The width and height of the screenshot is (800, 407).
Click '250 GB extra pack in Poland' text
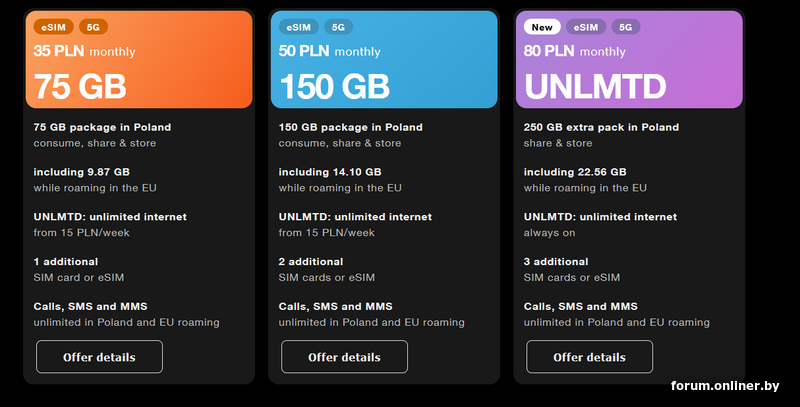pos(601,127)
